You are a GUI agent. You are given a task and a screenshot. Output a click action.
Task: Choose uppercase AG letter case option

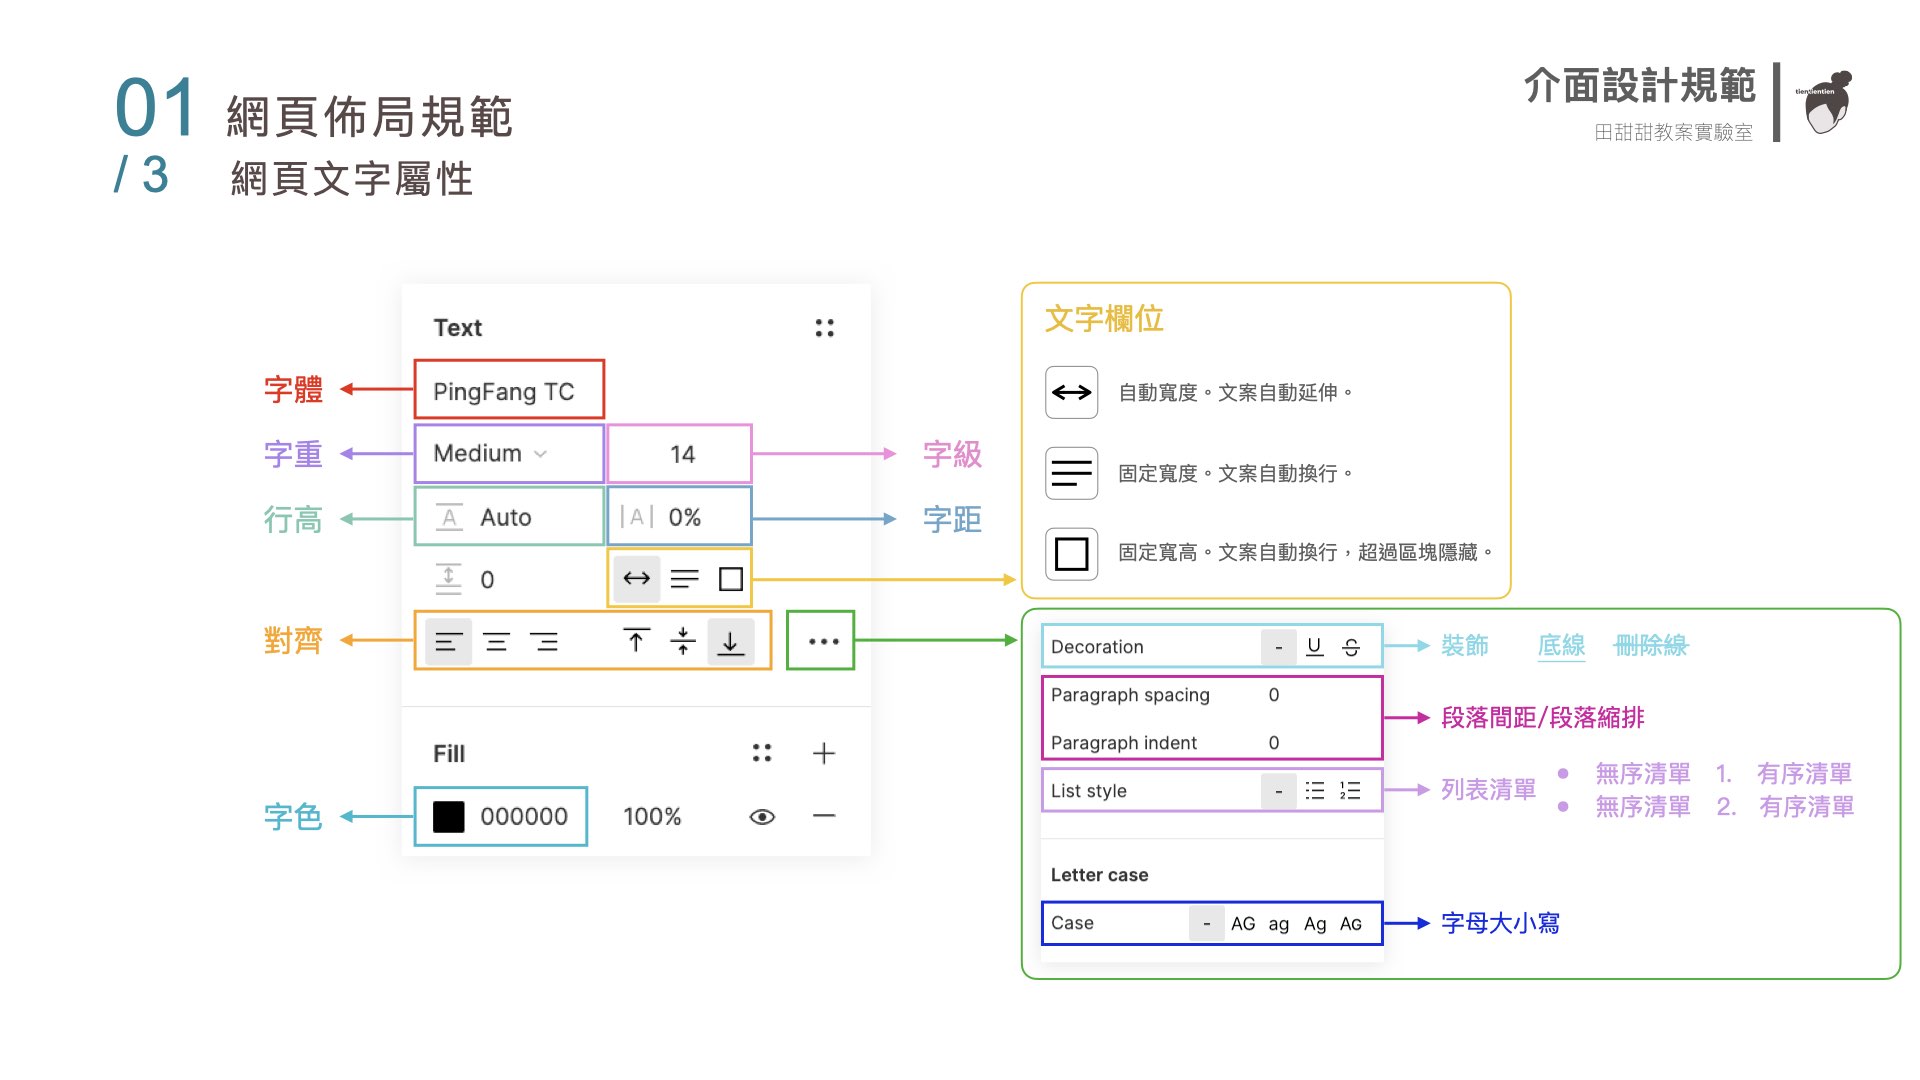[1243, 924]
